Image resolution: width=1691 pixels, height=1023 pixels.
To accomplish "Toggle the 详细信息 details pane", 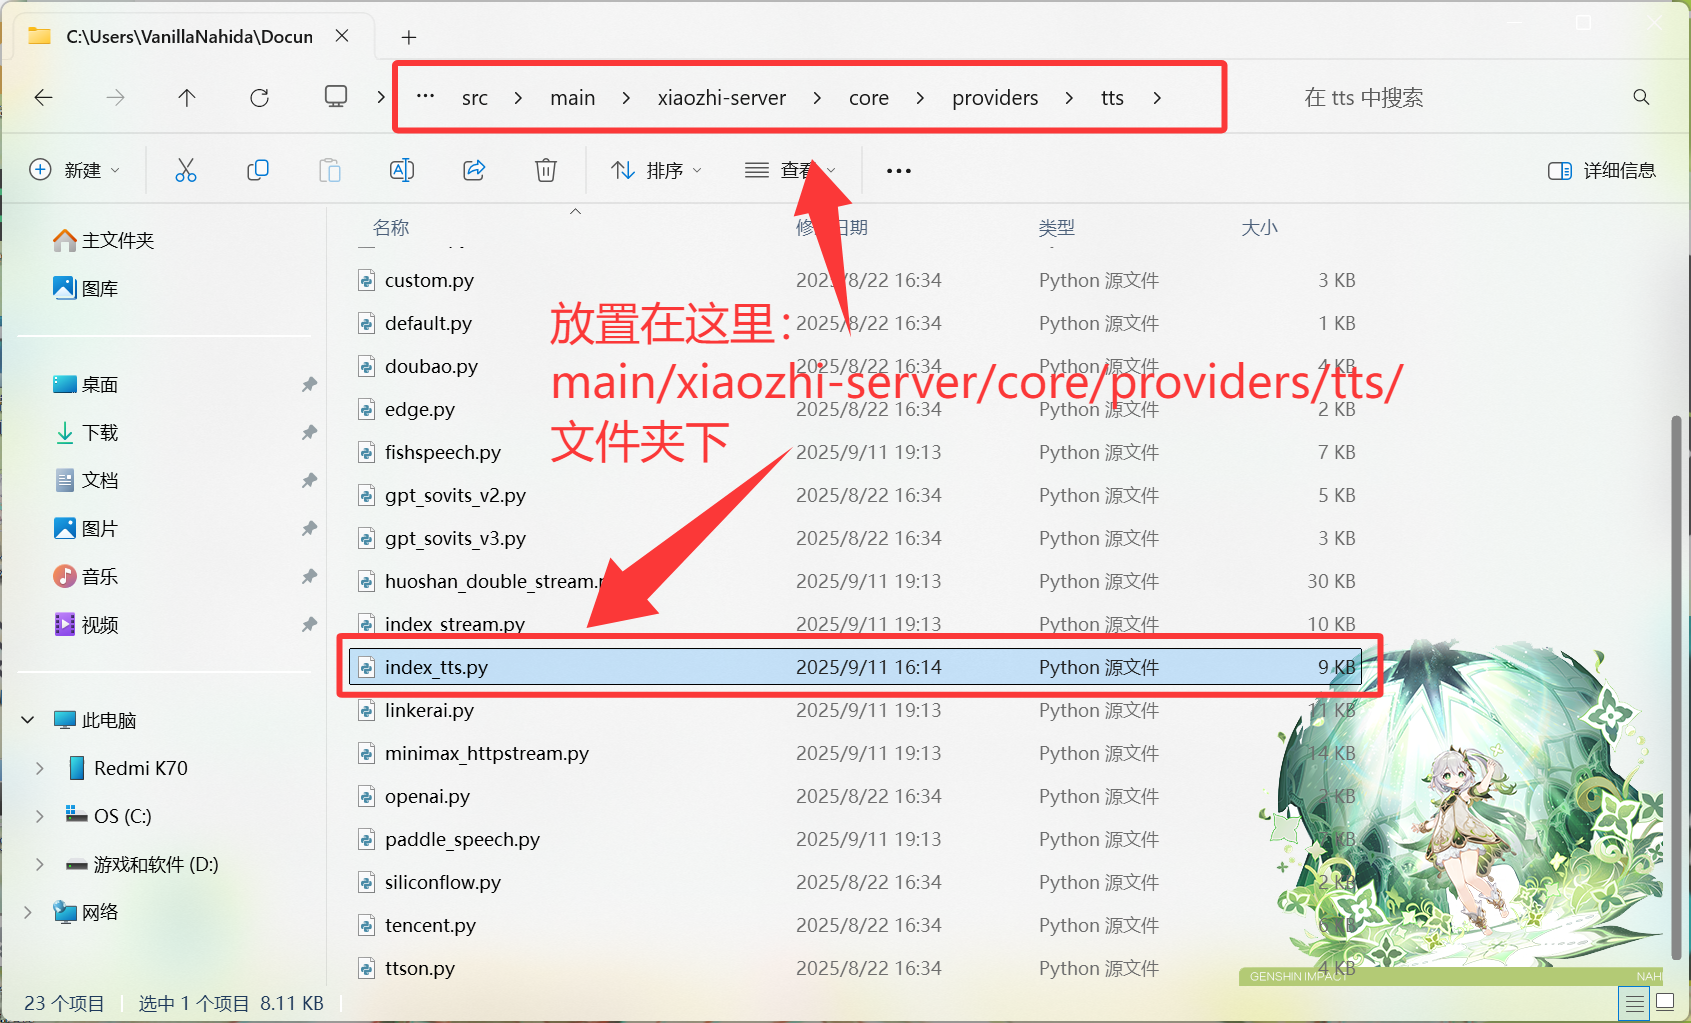I will 1602,171.
